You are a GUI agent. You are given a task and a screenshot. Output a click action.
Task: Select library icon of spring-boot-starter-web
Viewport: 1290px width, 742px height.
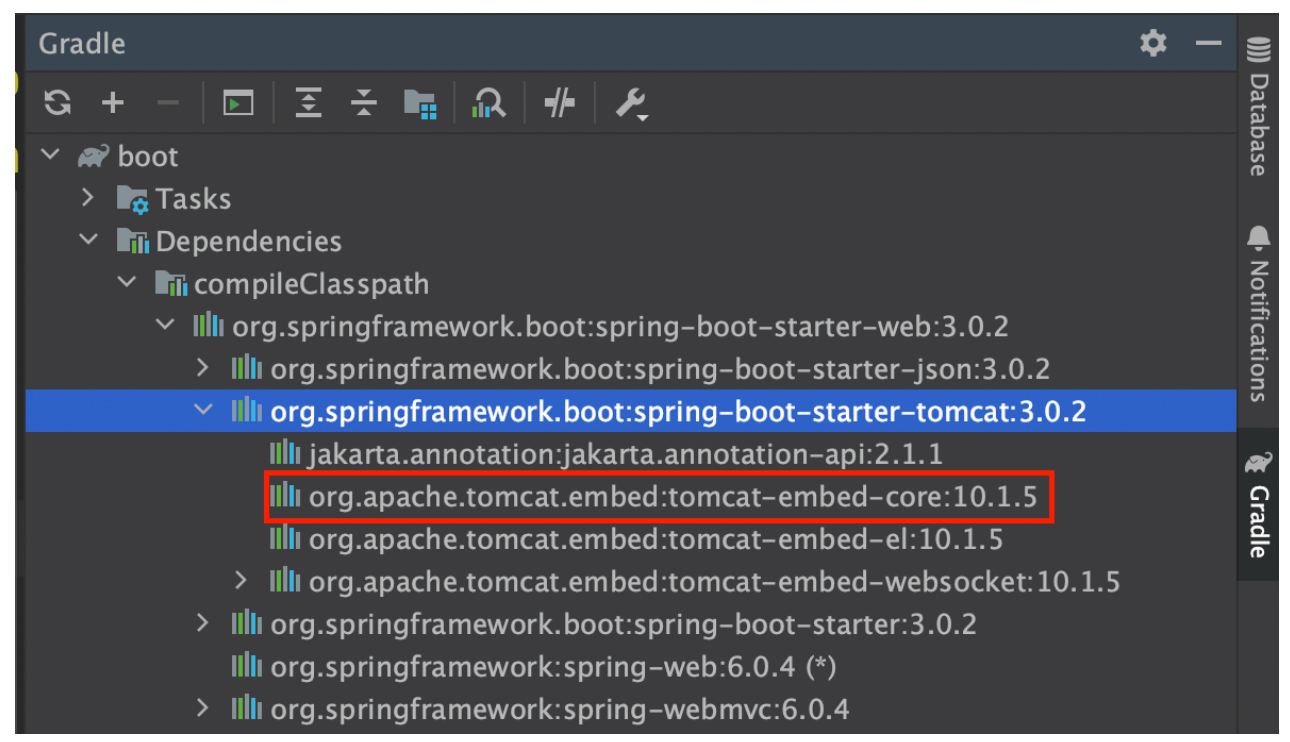click(x=208, y=326)
